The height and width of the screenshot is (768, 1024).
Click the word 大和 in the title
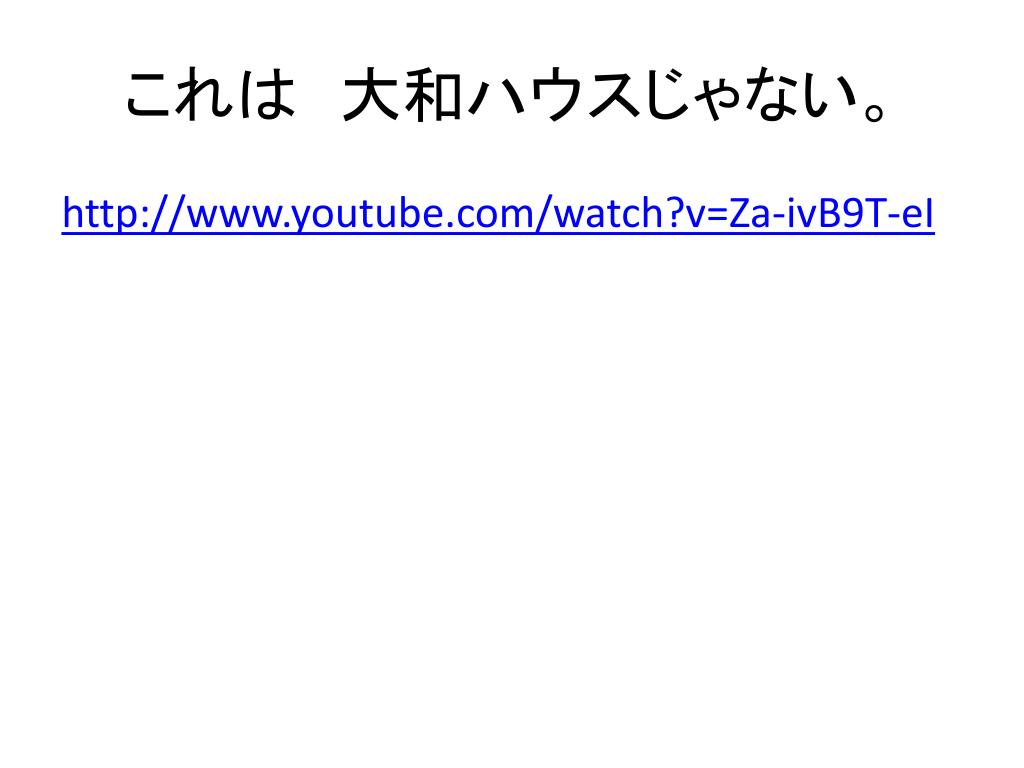(403, 96)
